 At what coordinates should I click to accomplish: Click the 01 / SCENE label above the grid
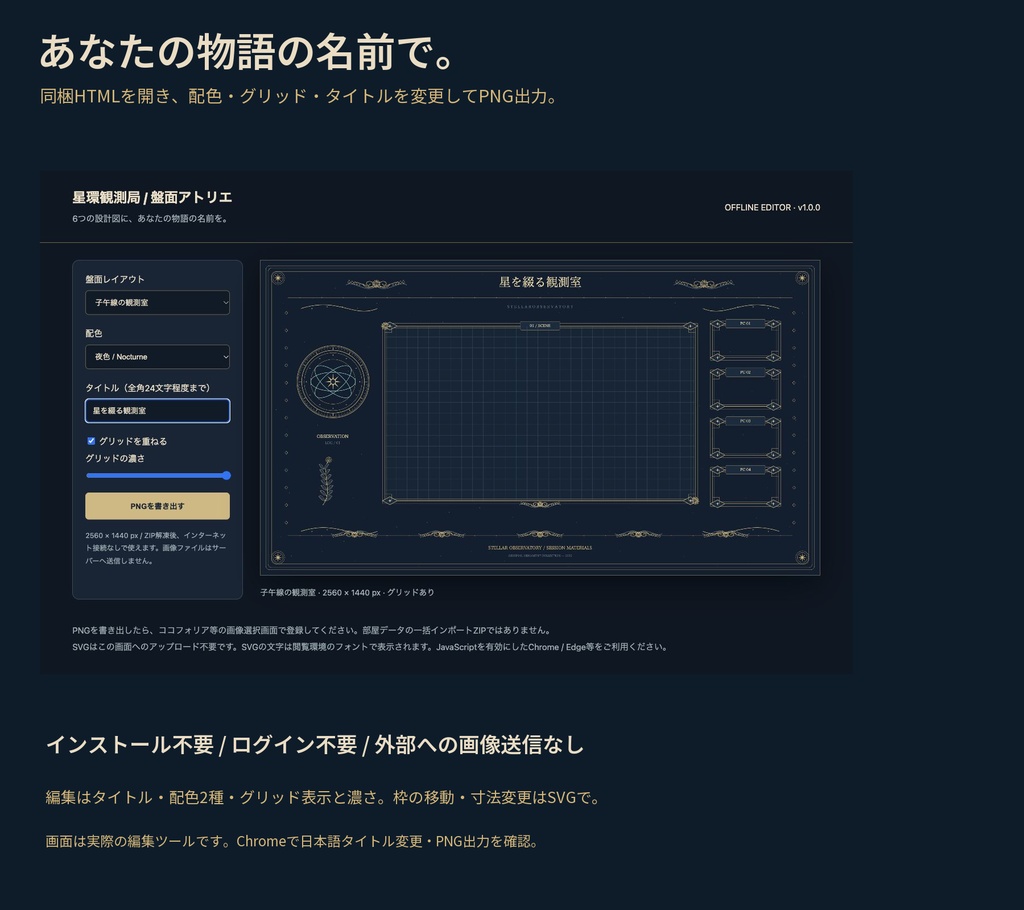tap(539, 325)
